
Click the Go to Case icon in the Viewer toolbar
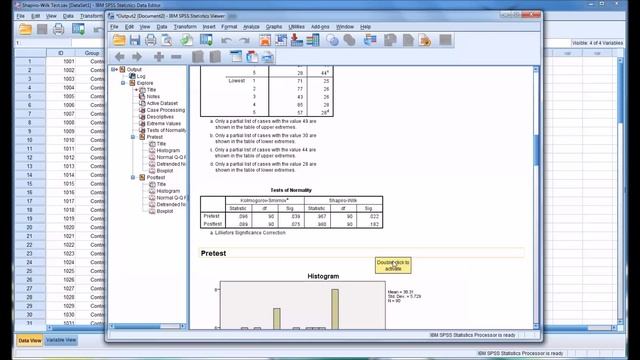pos(281,40)
